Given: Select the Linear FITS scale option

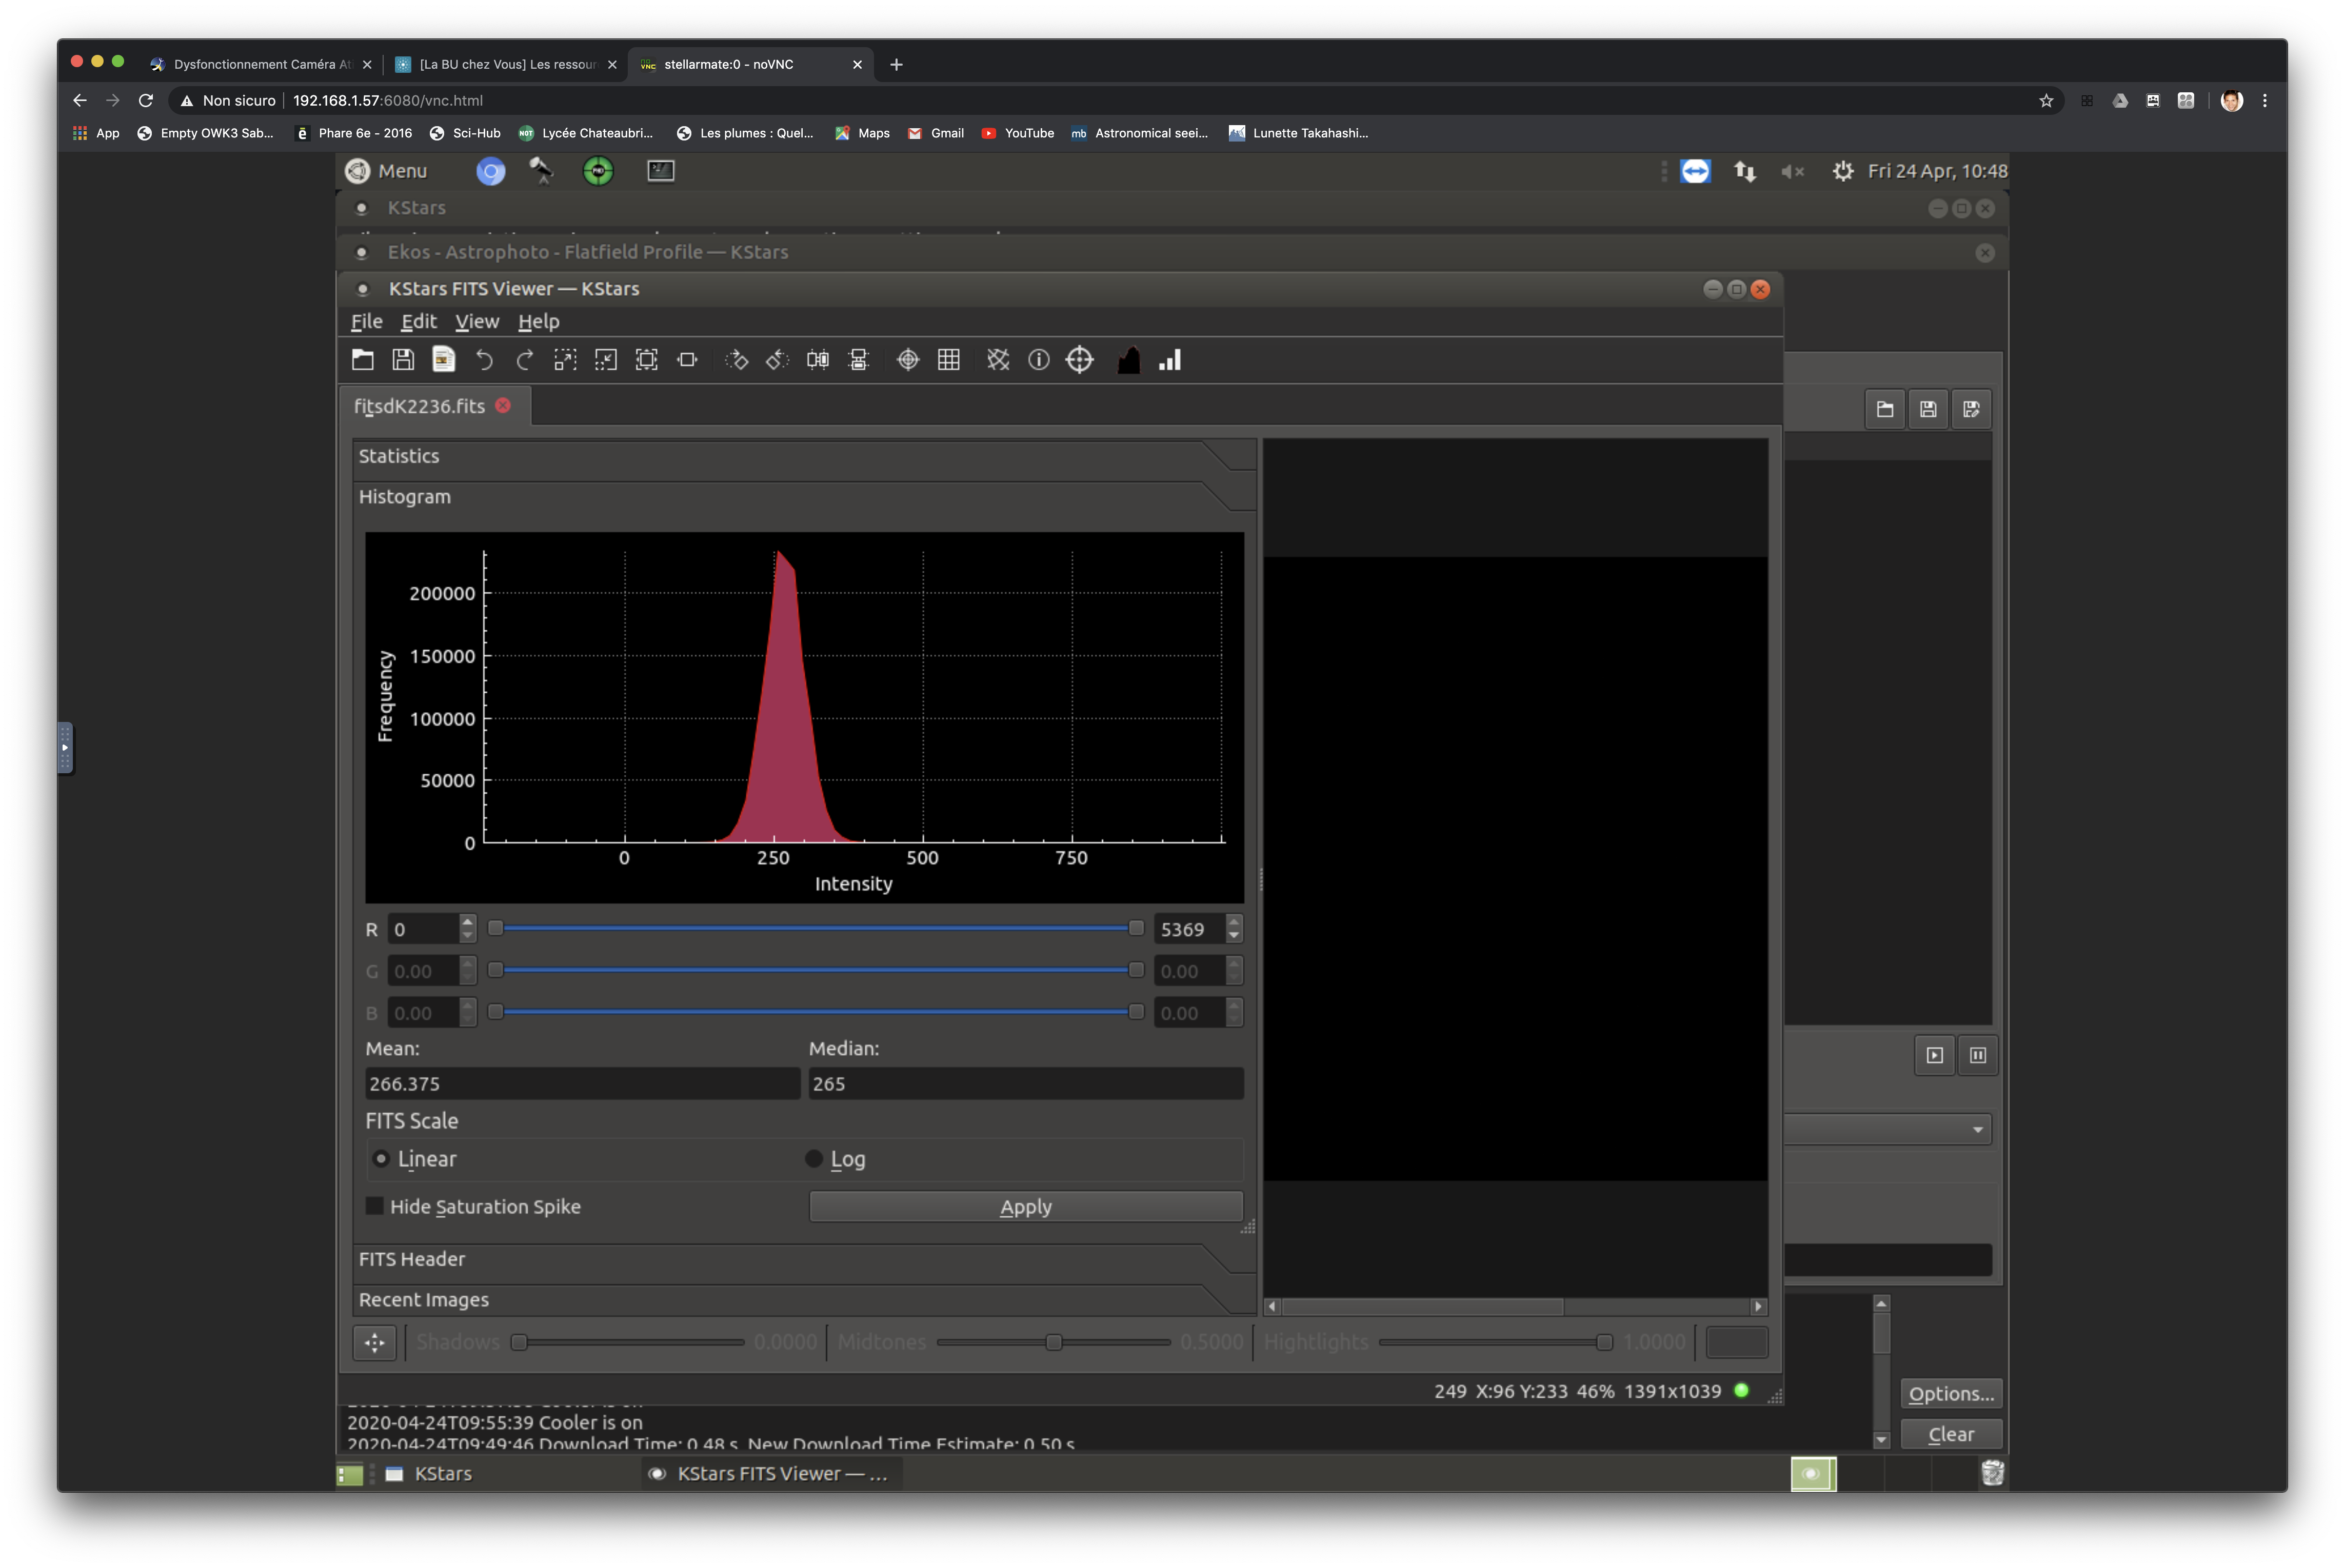Looking at the screenshot, I should 381,1159.
